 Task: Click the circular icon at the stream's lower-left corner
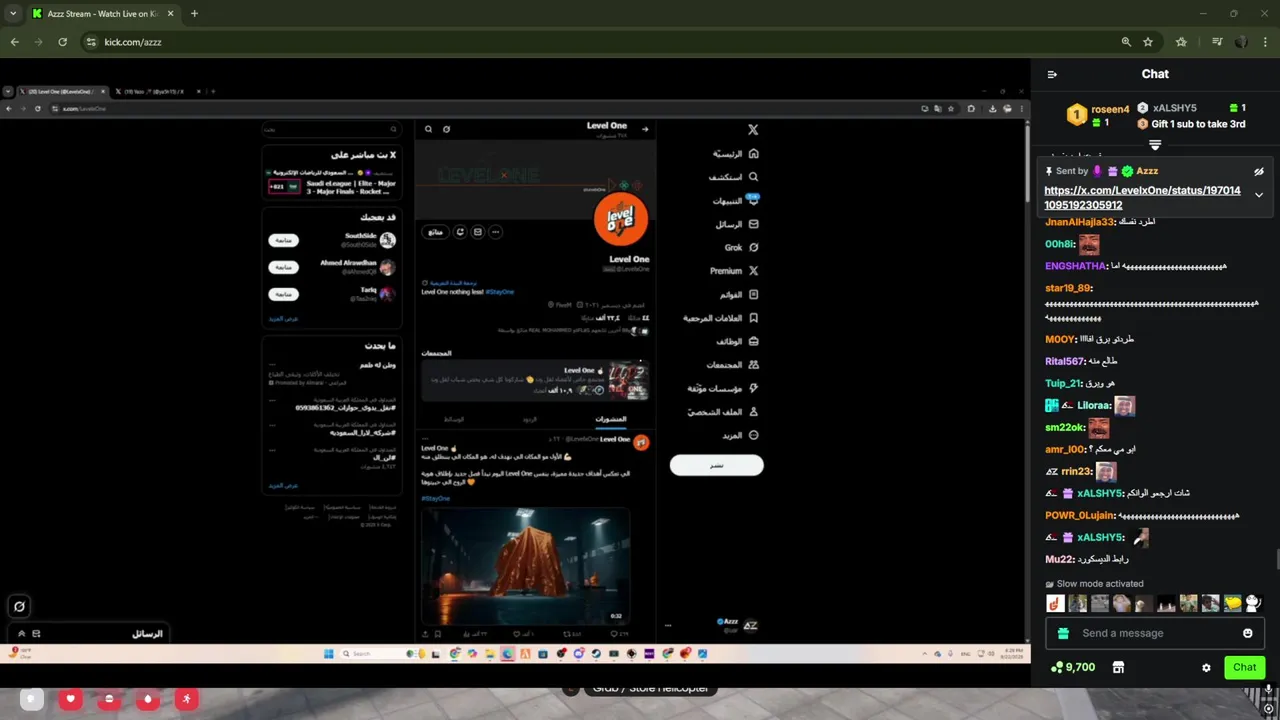(x=19, y=606)
